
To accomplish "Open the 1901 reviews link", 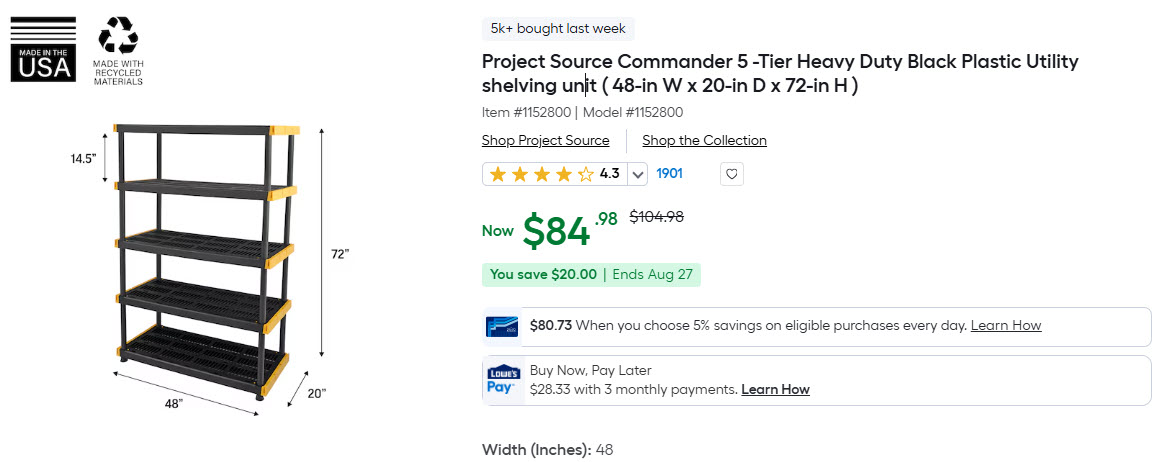I will click(x=669, y=174).
